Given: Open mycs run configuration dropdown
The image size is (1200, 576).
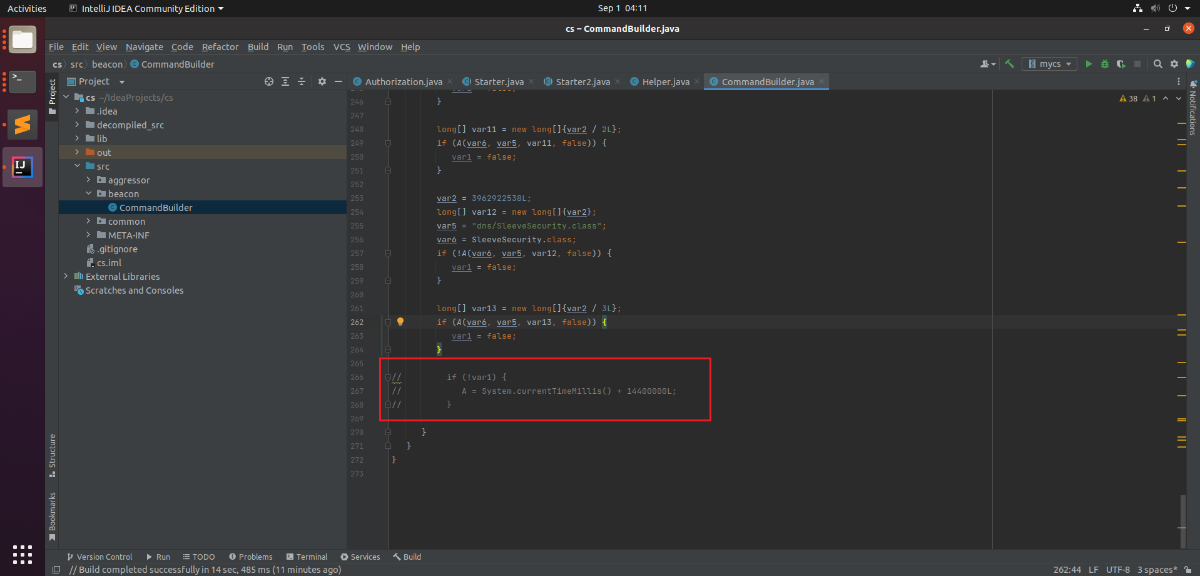Looking at the screenshot, I should point(1050,64).
